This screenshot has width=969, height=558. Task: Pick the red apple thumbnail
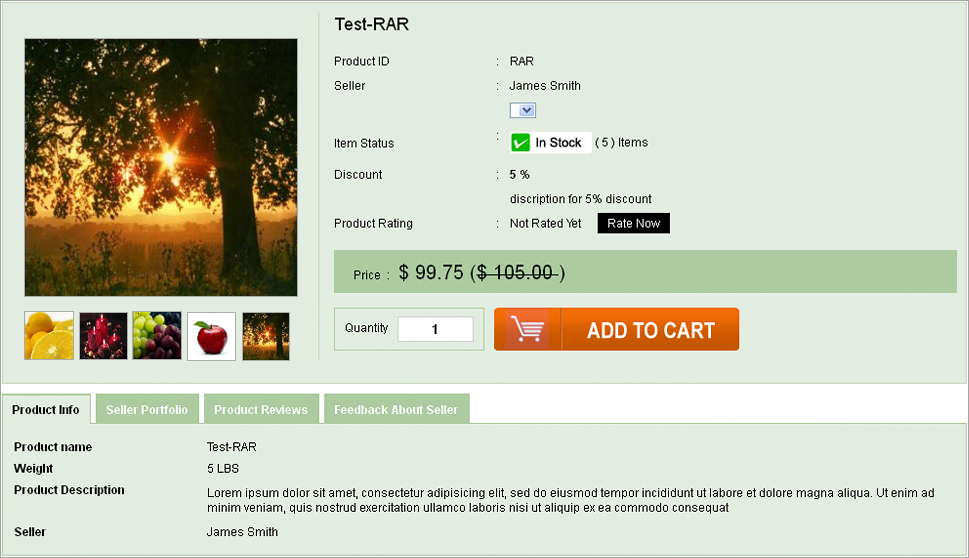(211, 336)
